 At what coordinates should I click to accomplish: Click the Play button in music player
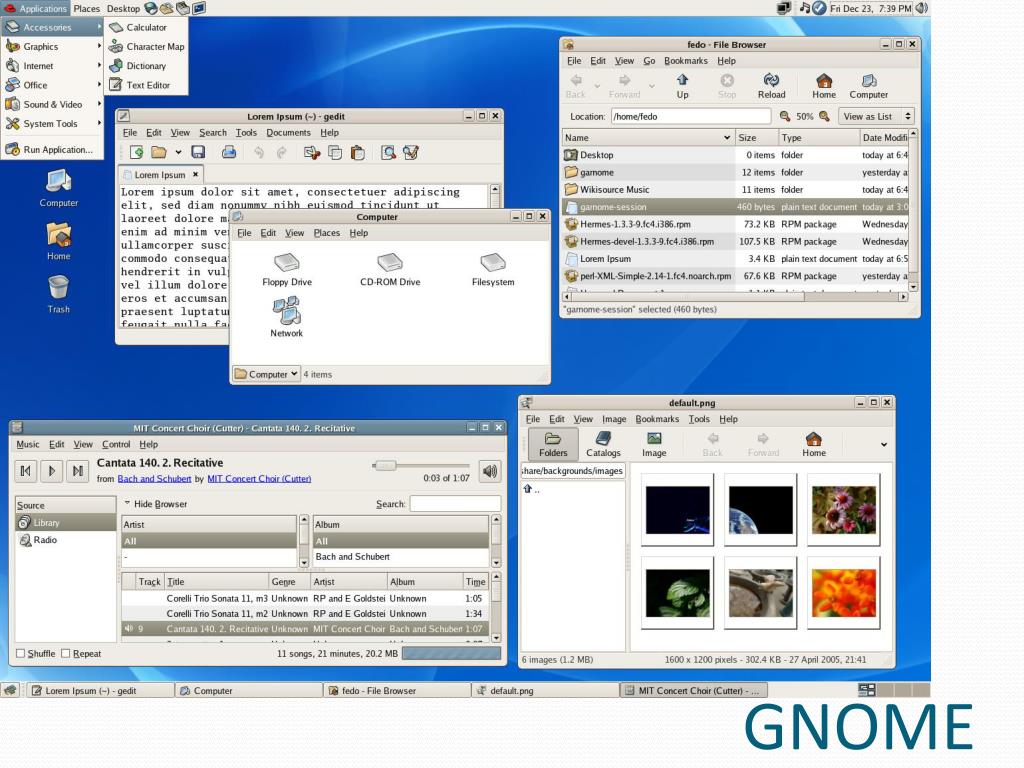(52, 471)
